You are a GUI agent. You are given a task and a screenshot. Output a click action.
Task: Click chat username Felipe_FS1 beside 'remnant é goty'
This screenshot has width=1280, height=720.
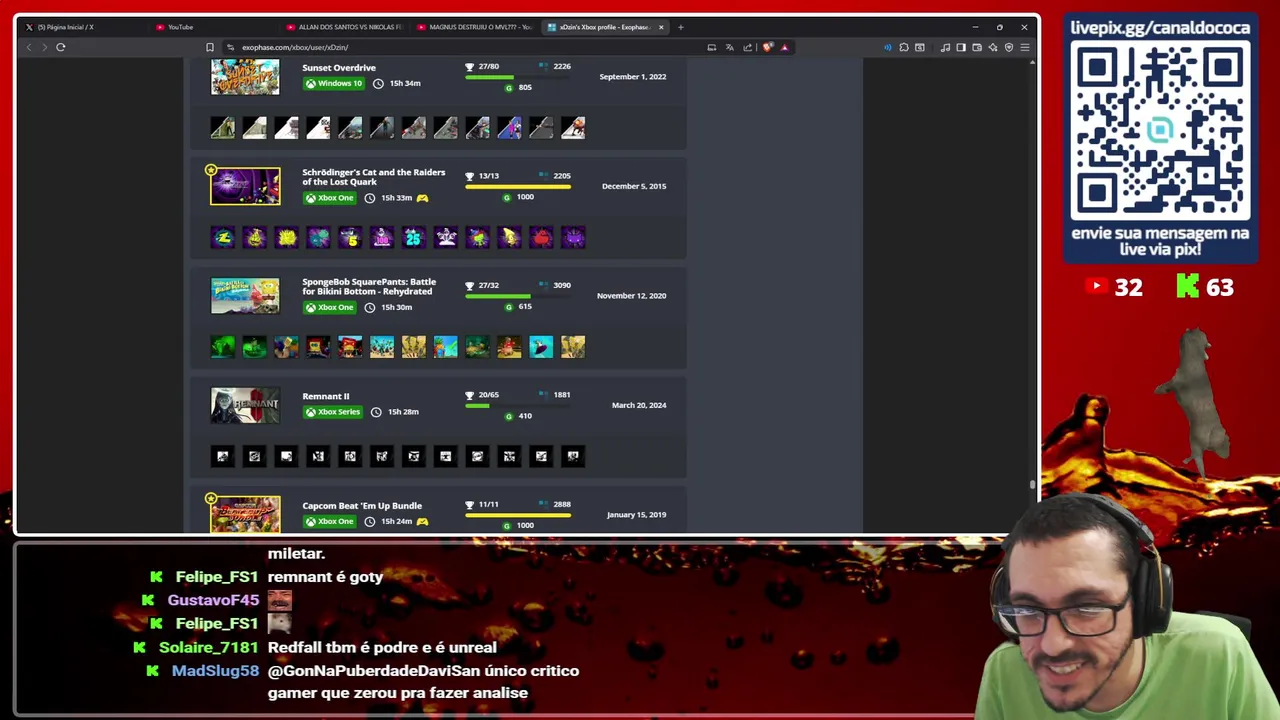click(217, 577)
